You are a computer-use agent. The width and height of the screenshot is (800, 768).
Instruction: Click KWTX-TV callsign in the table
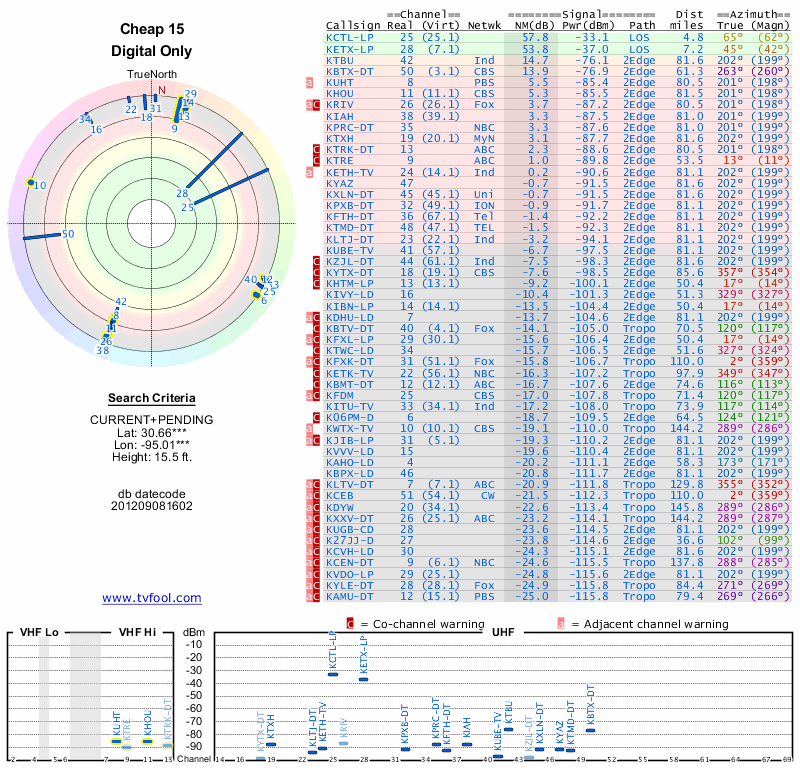pyautogui.click(x=349, y=429)
